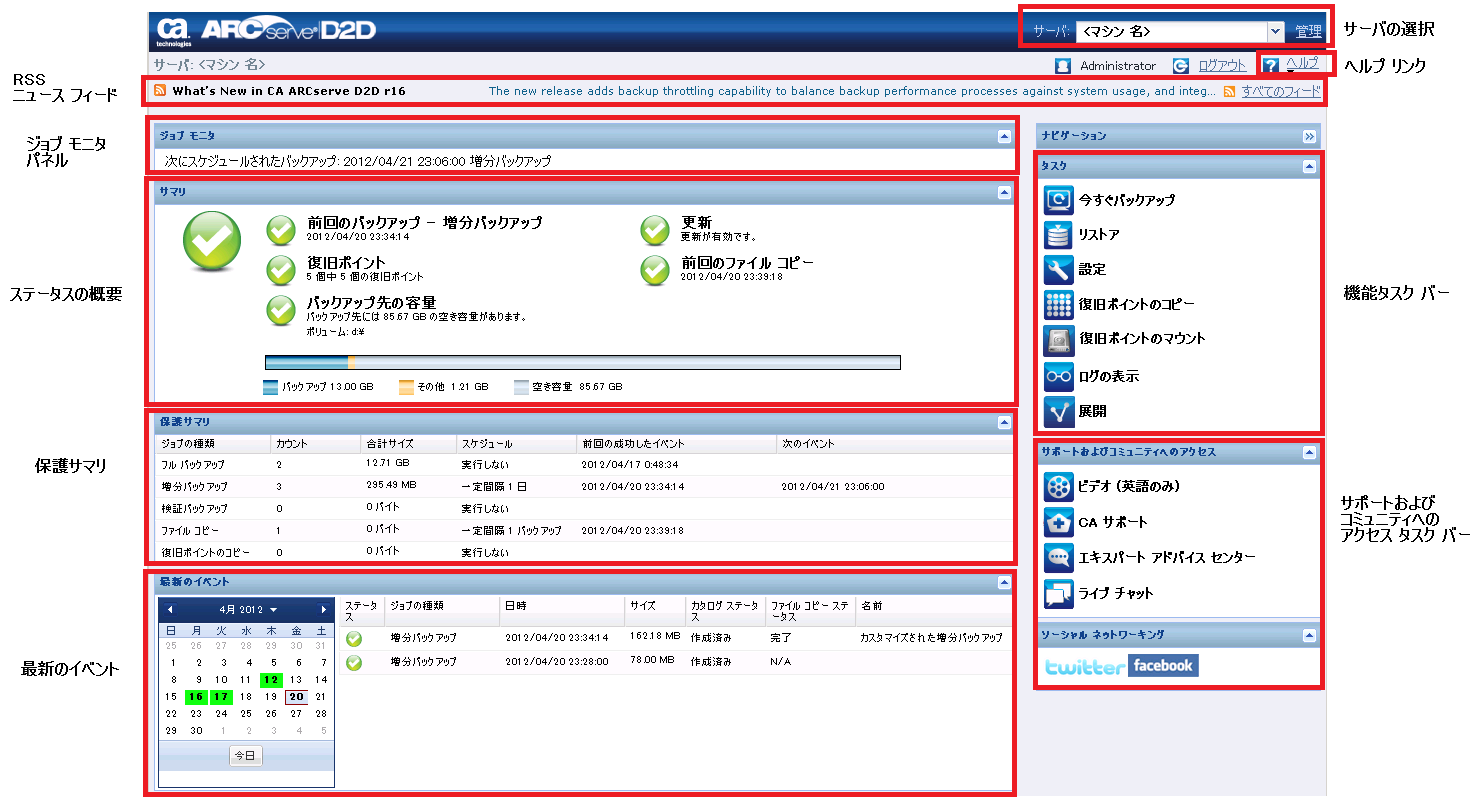Start ライブ チャット from the support bar

[x=1060, y=593]
